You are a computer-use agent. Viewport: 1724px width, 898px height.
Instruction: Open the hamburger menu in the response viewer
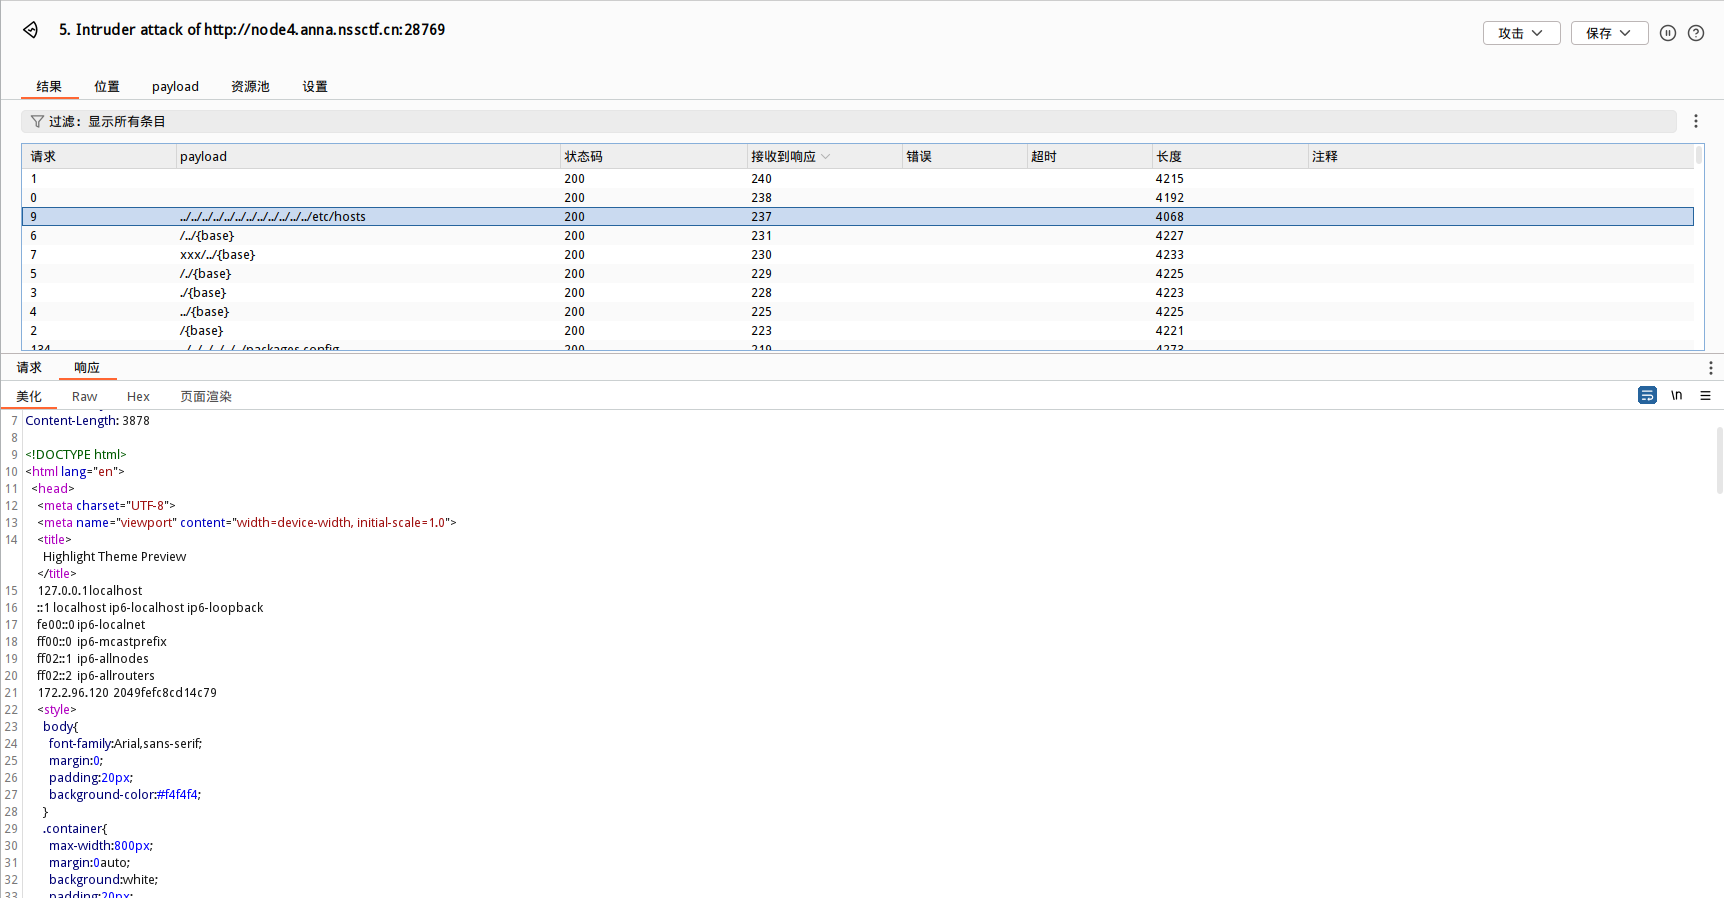coord(1706,395)
